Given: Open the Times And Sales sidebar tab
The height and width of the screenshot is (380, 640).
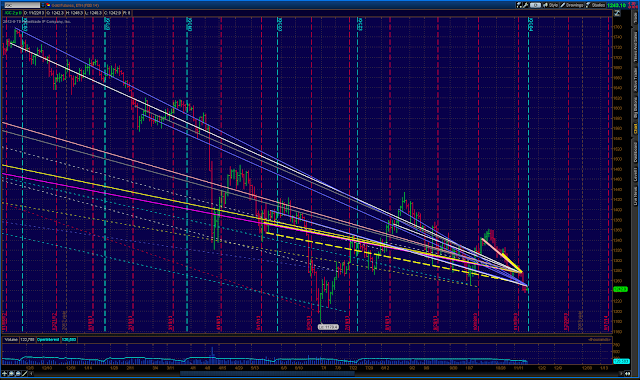Looking at the screenshot, I should pos(635,46).
